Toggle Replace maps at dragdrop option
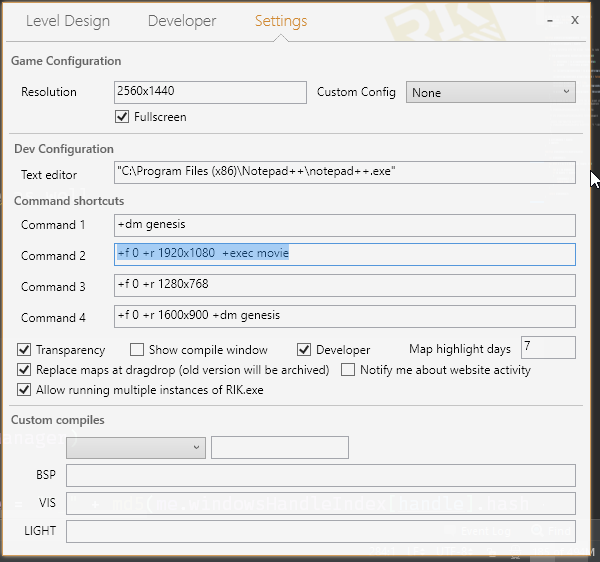Image resolution: width=600 pixels, height=562 pixels. click(25, 370)
